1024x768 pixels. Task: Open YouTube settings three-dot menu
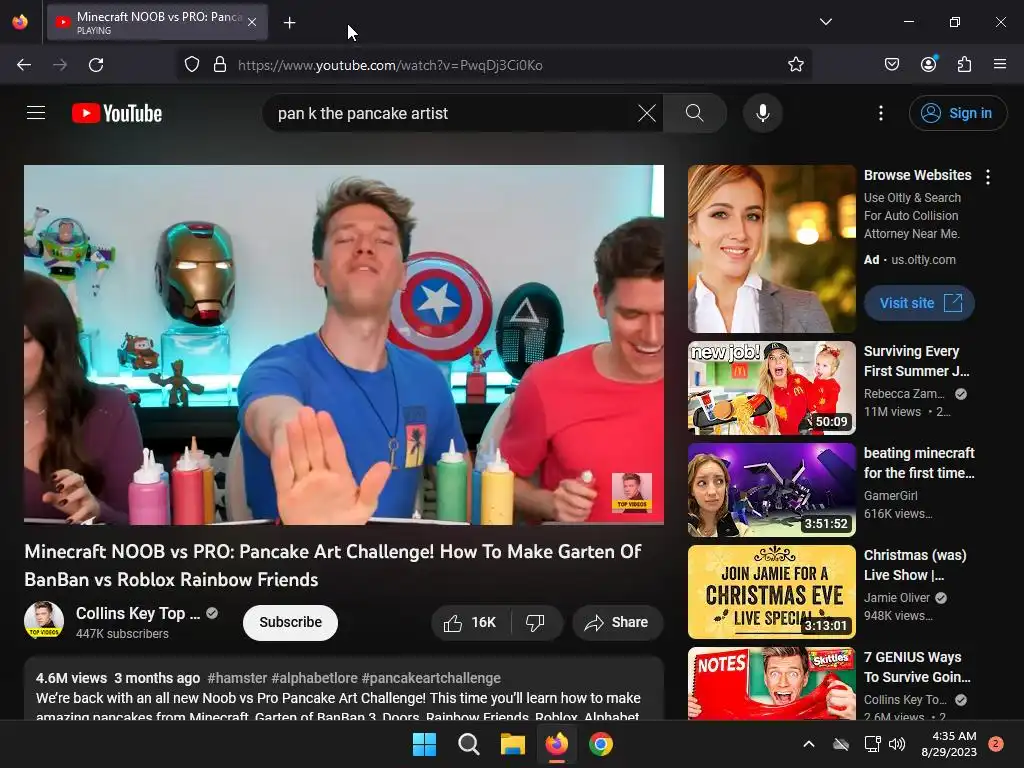880,113
